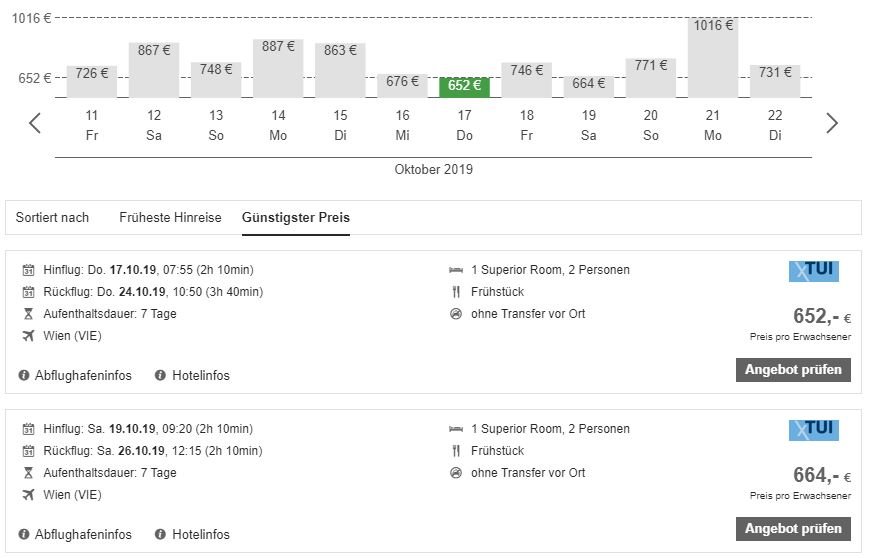Screen dimensions: 870x558
Task: Sort by Früheste Hinreise
Action: point(170,217)
